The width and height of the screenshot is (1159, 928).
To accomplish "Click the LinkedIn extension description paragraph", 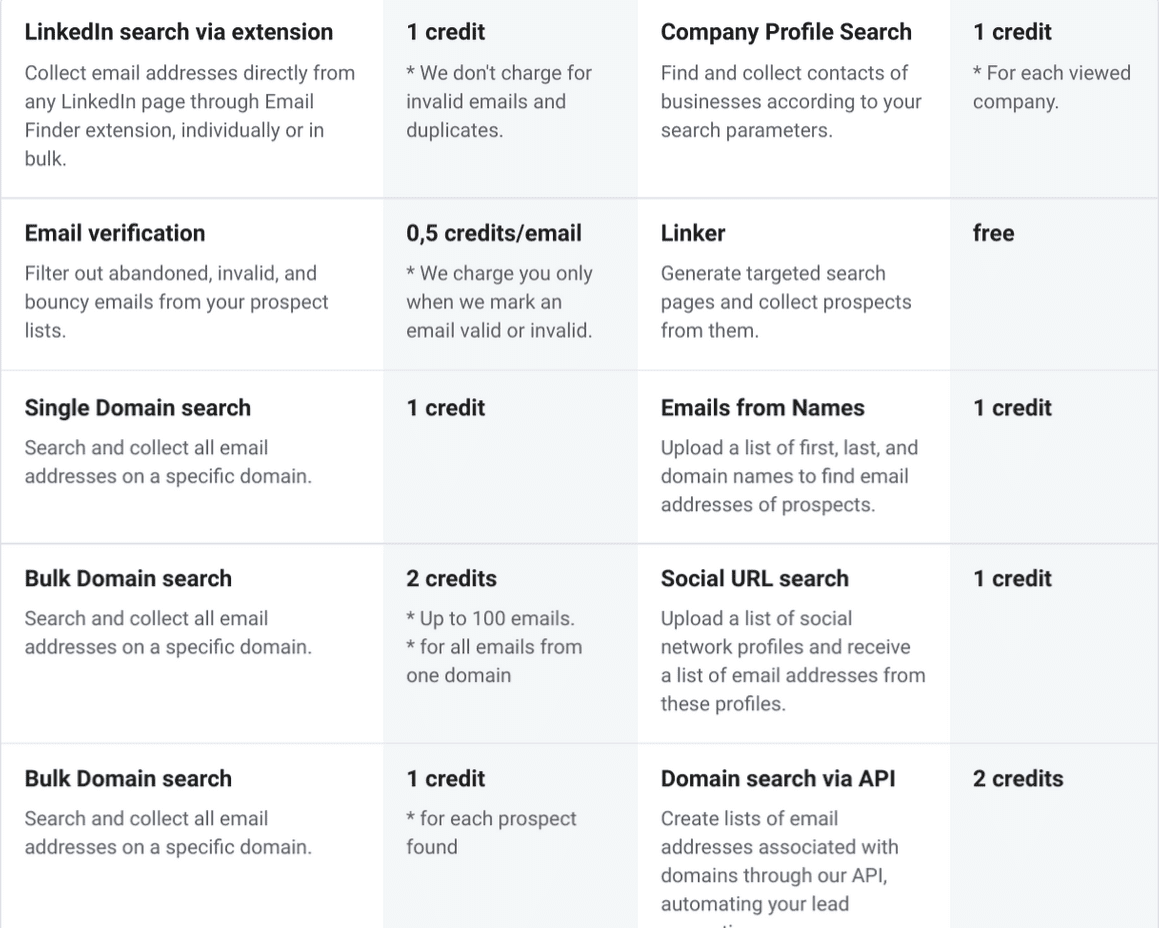I will click(x=189, y=115).
